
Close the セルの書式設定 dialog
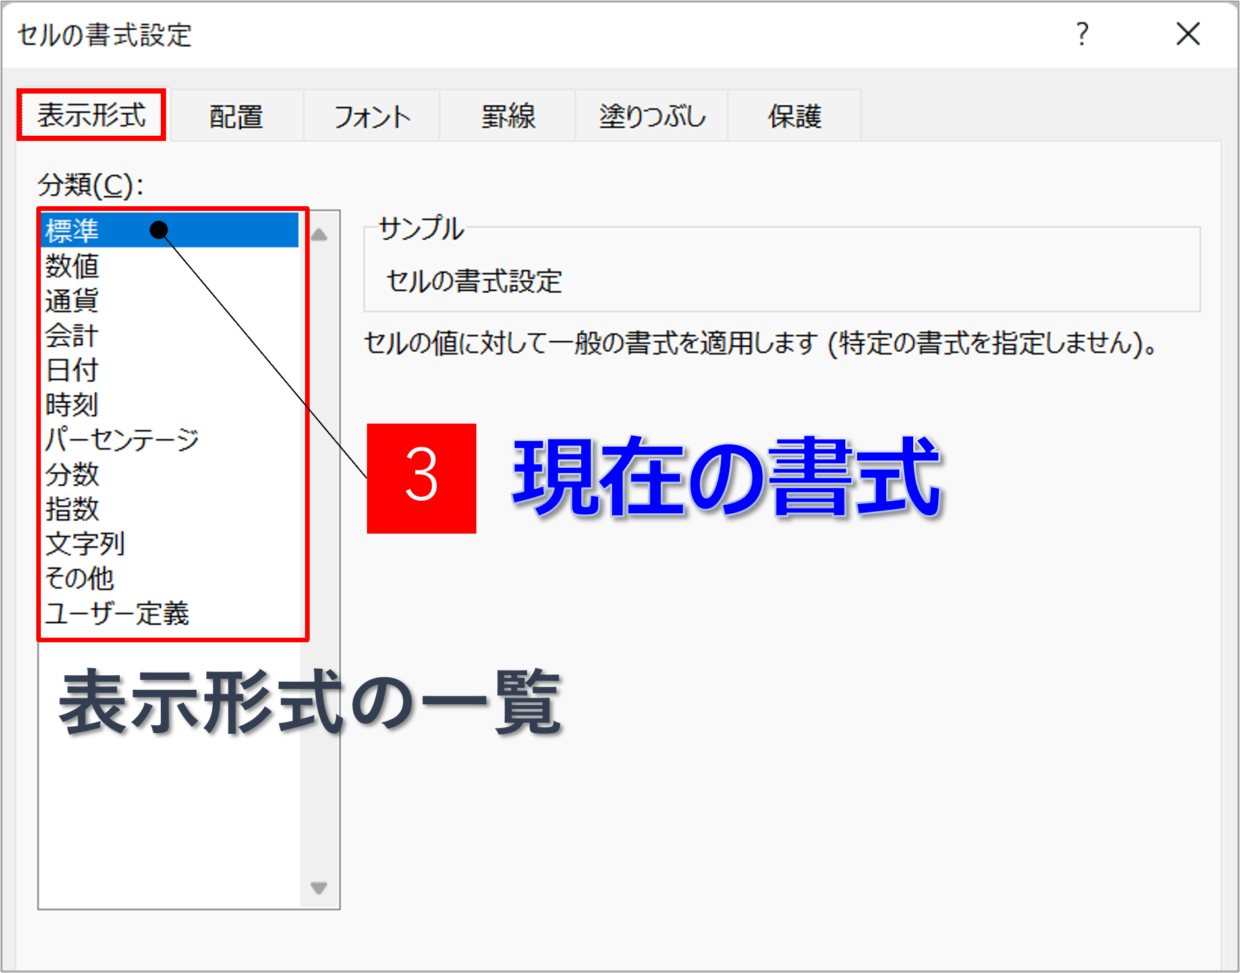1188,35
